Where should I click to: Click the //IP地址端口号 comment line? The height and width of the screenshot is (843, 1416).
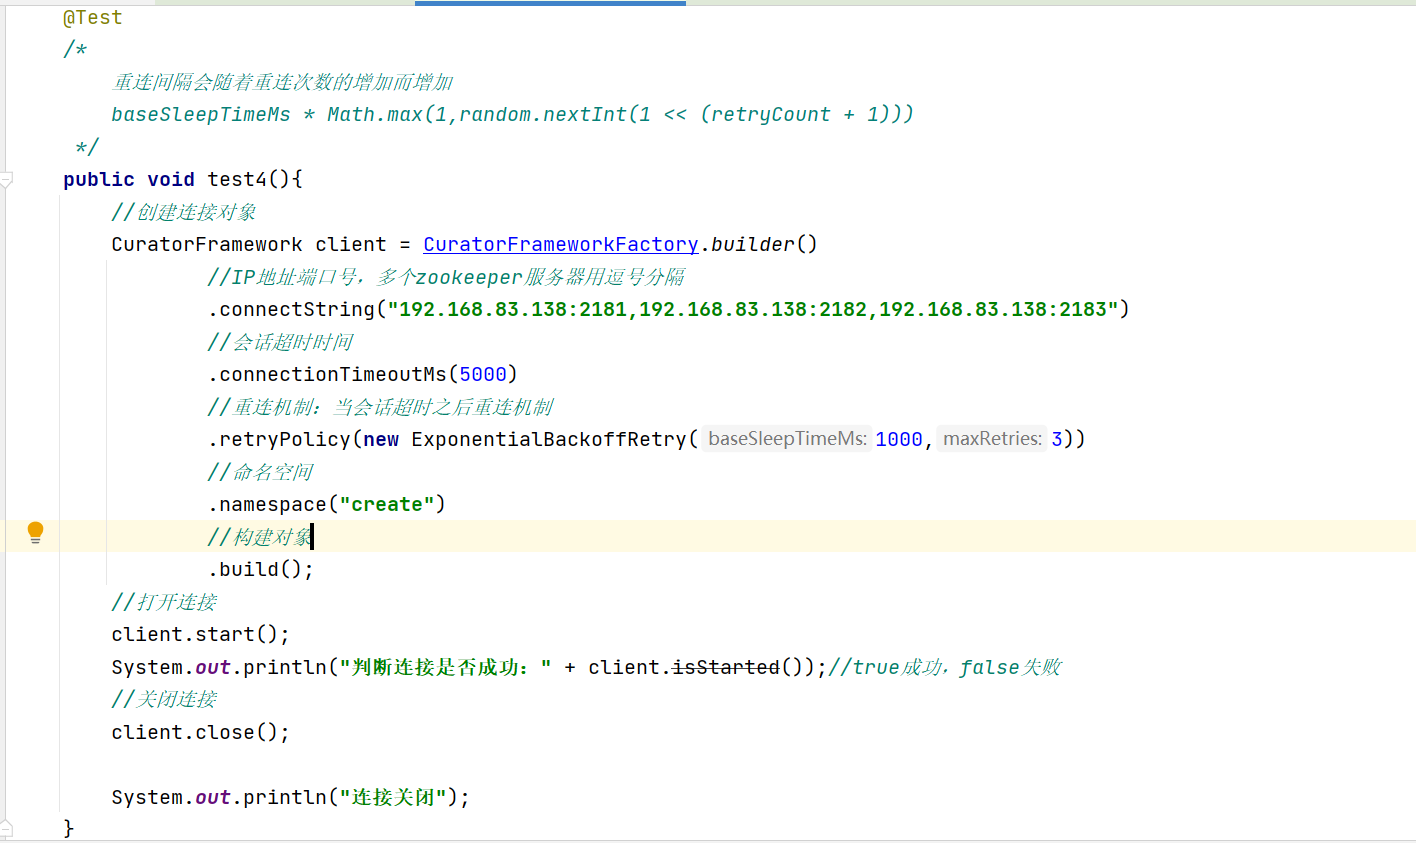tap(446, 277)
